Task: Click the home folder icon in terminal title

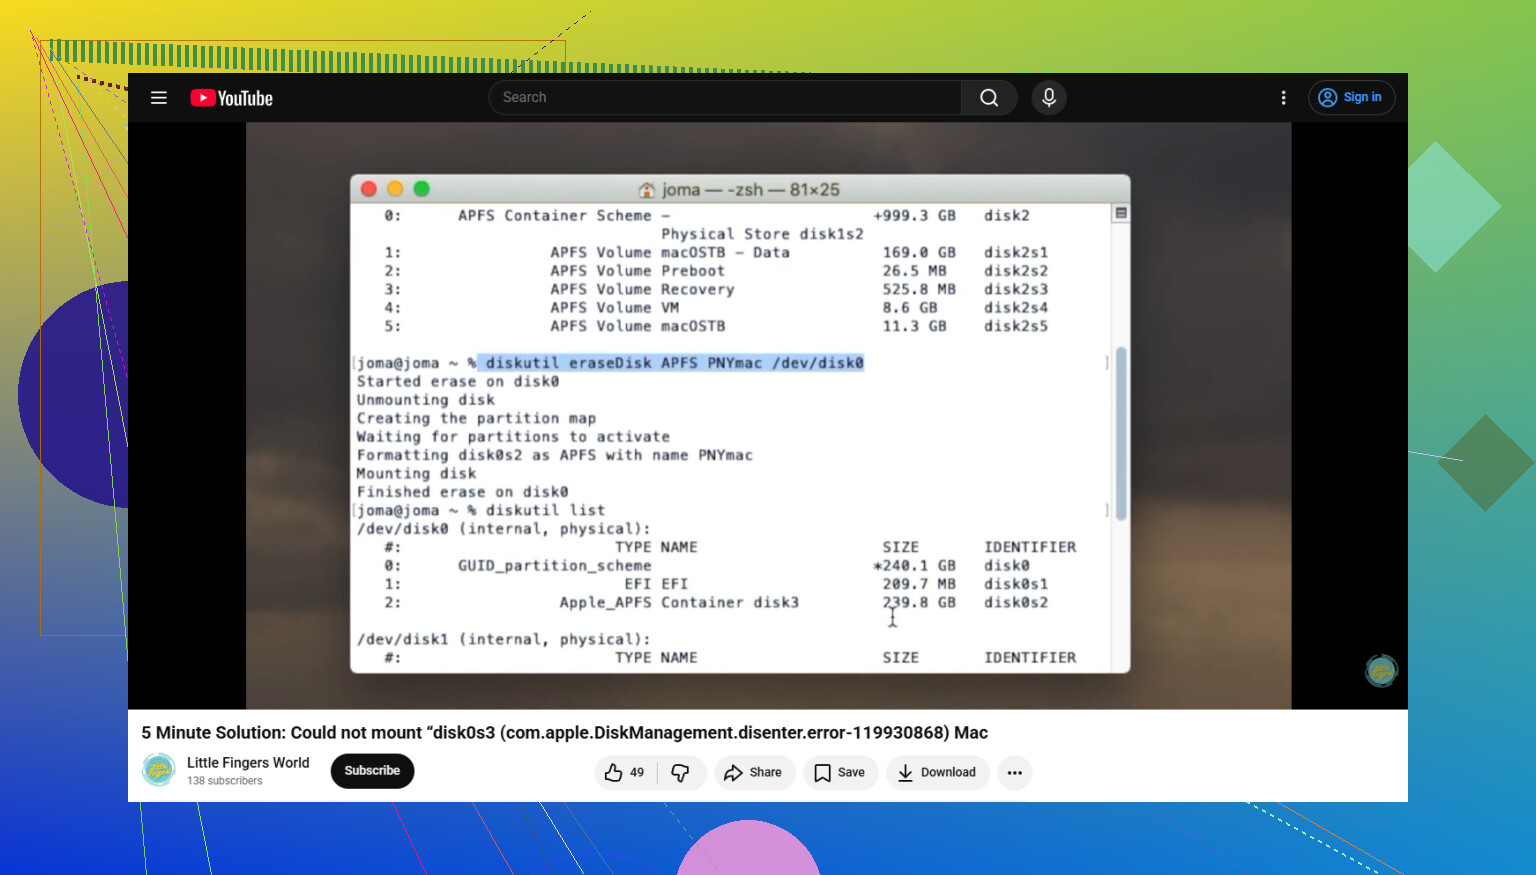Action: click(x=647, y=190)
